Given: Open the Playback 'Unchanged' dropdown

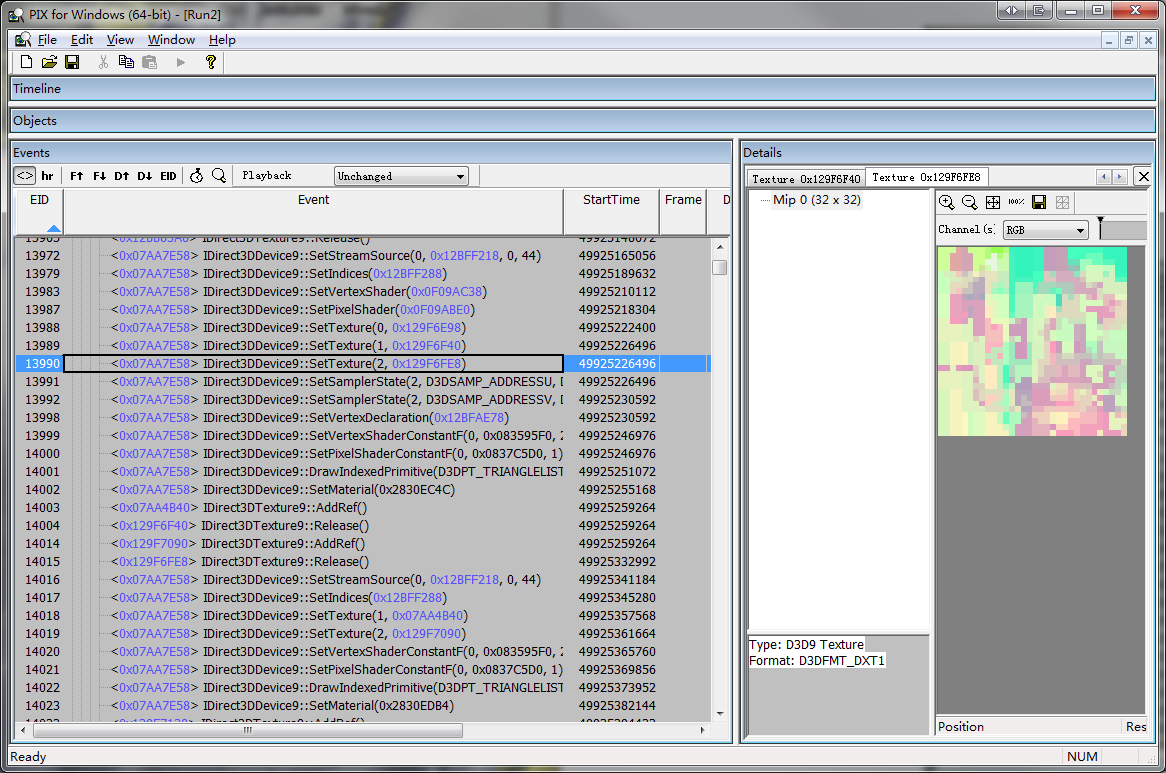Looking at the screenshot, I should click(401, 176).
